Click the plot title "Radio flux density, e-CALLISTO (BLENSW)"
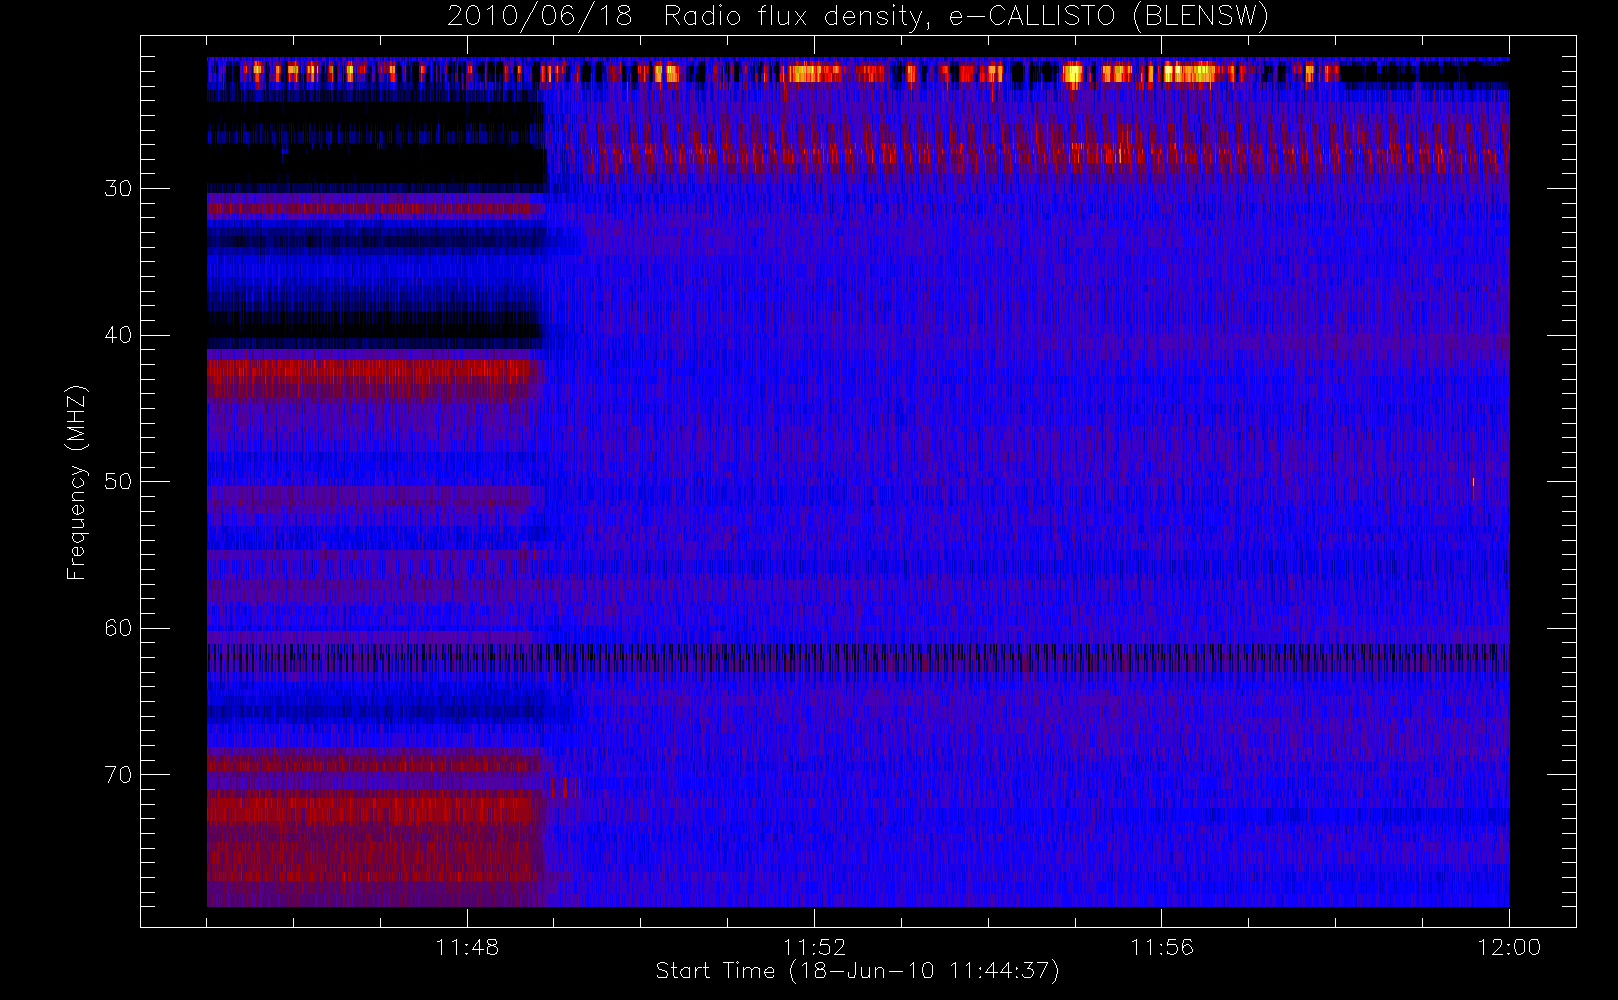Image resolution: width=1618 pixels, height=1000 pixels. [966, 16]
